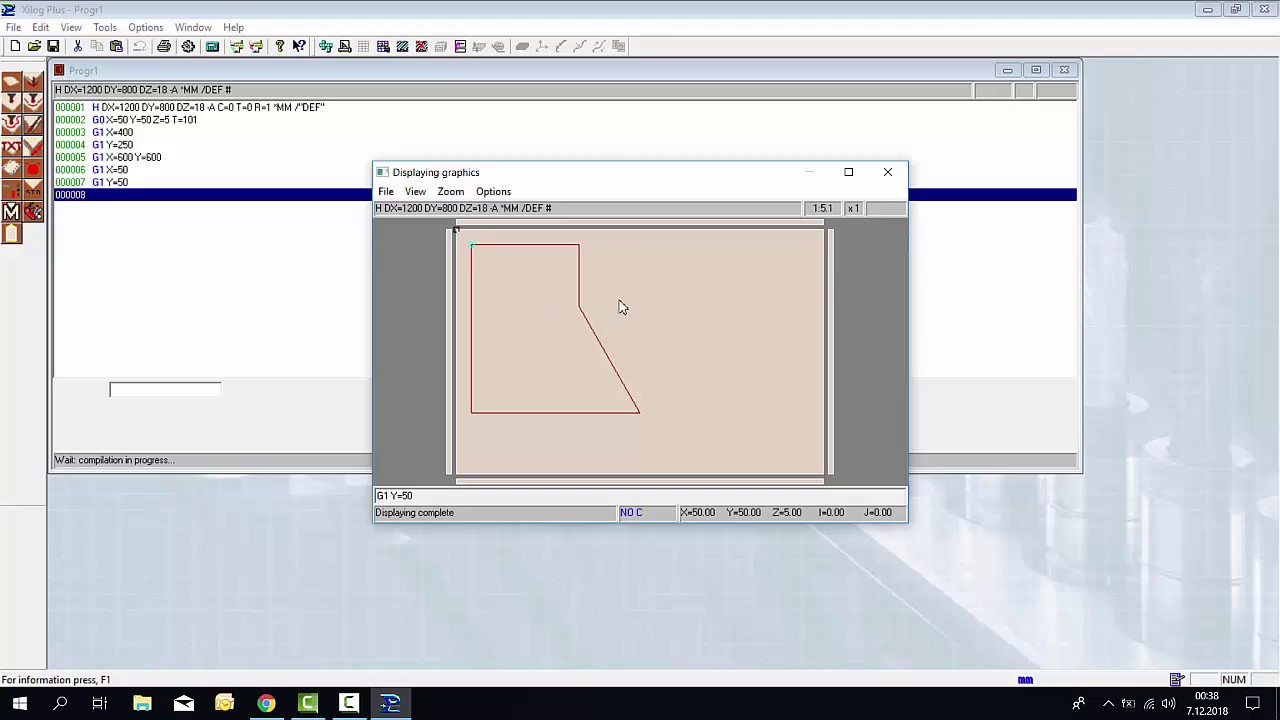The height and width of the screenshot is (720, 1280).
Task: Maximize the Displaying graphics window
Action: pyautogui.click(x=848, y=172)
